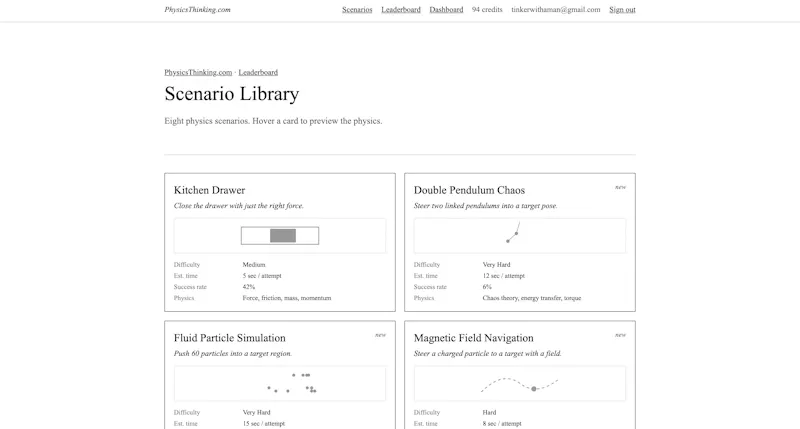Click 'Steer two linked pendulums into a target pose.'
The width and height of the screenshot is (800, 429).
pyautogui.click(x=486, y=206)
